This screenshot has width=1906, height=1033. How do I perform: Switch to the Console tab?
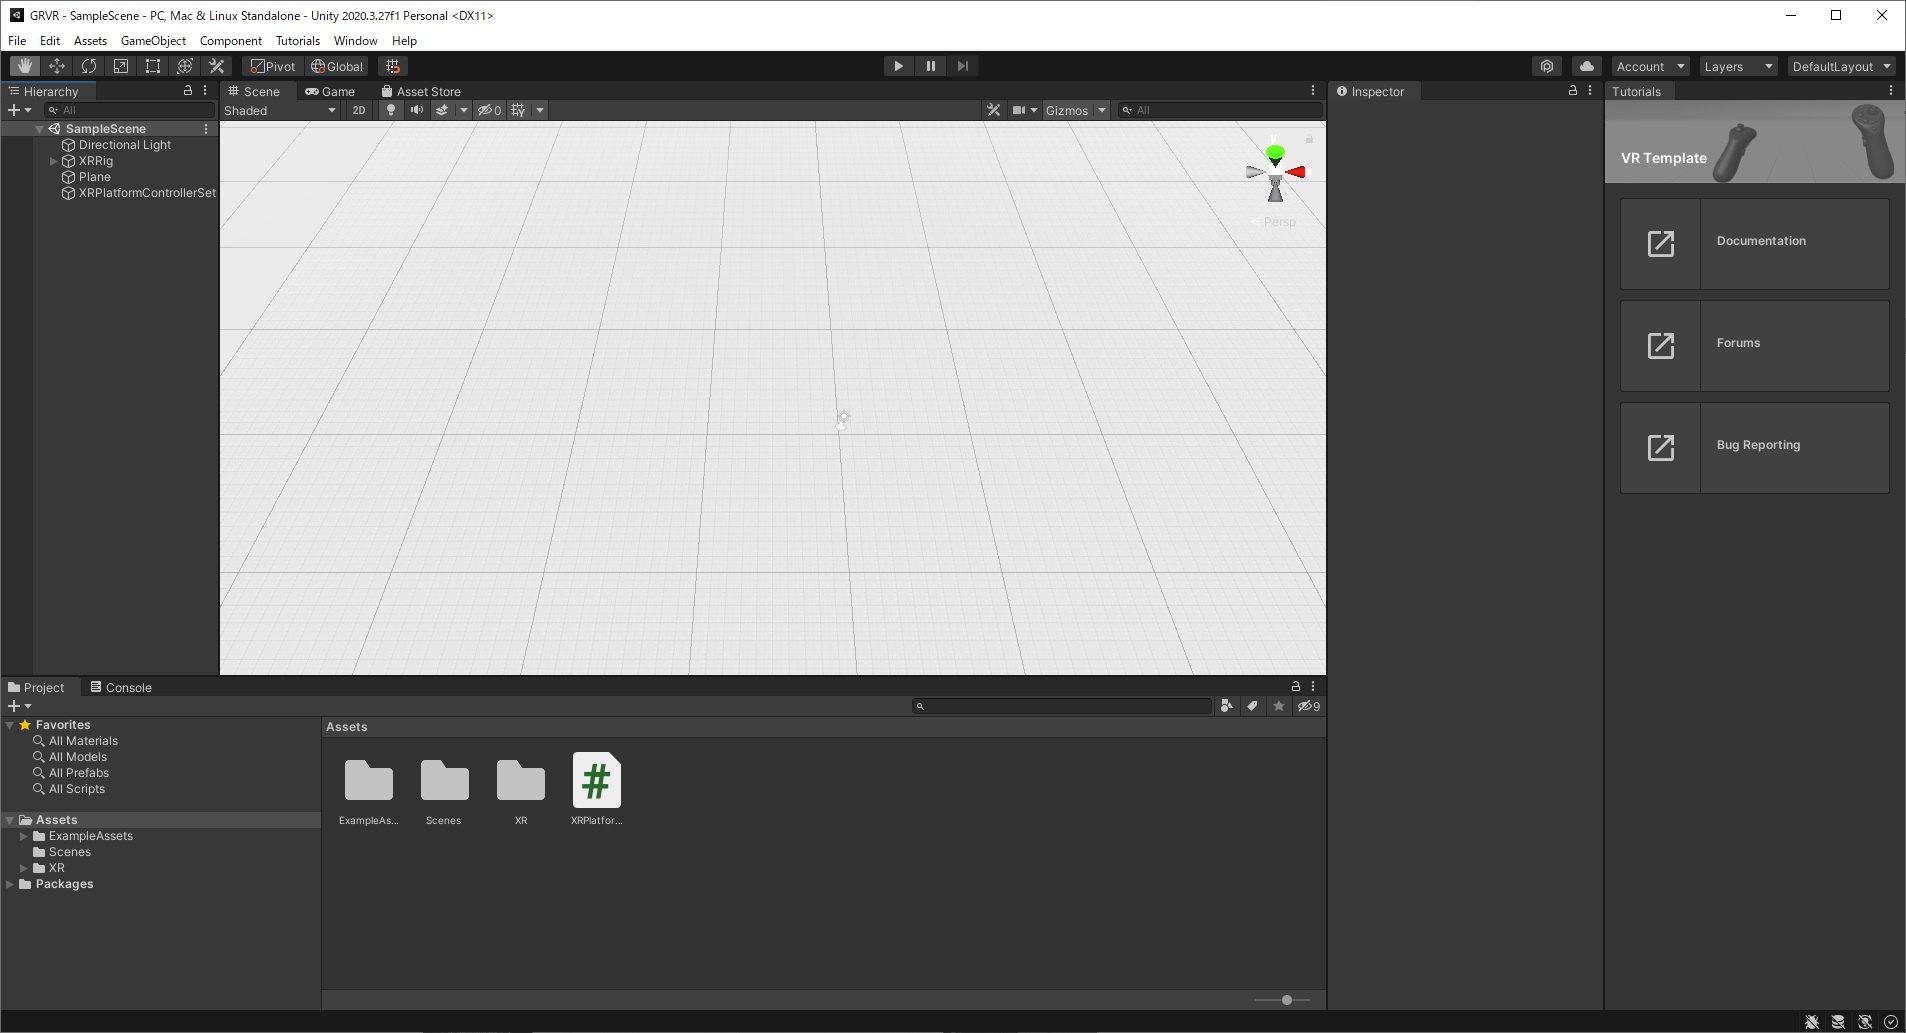pos(121,688)
